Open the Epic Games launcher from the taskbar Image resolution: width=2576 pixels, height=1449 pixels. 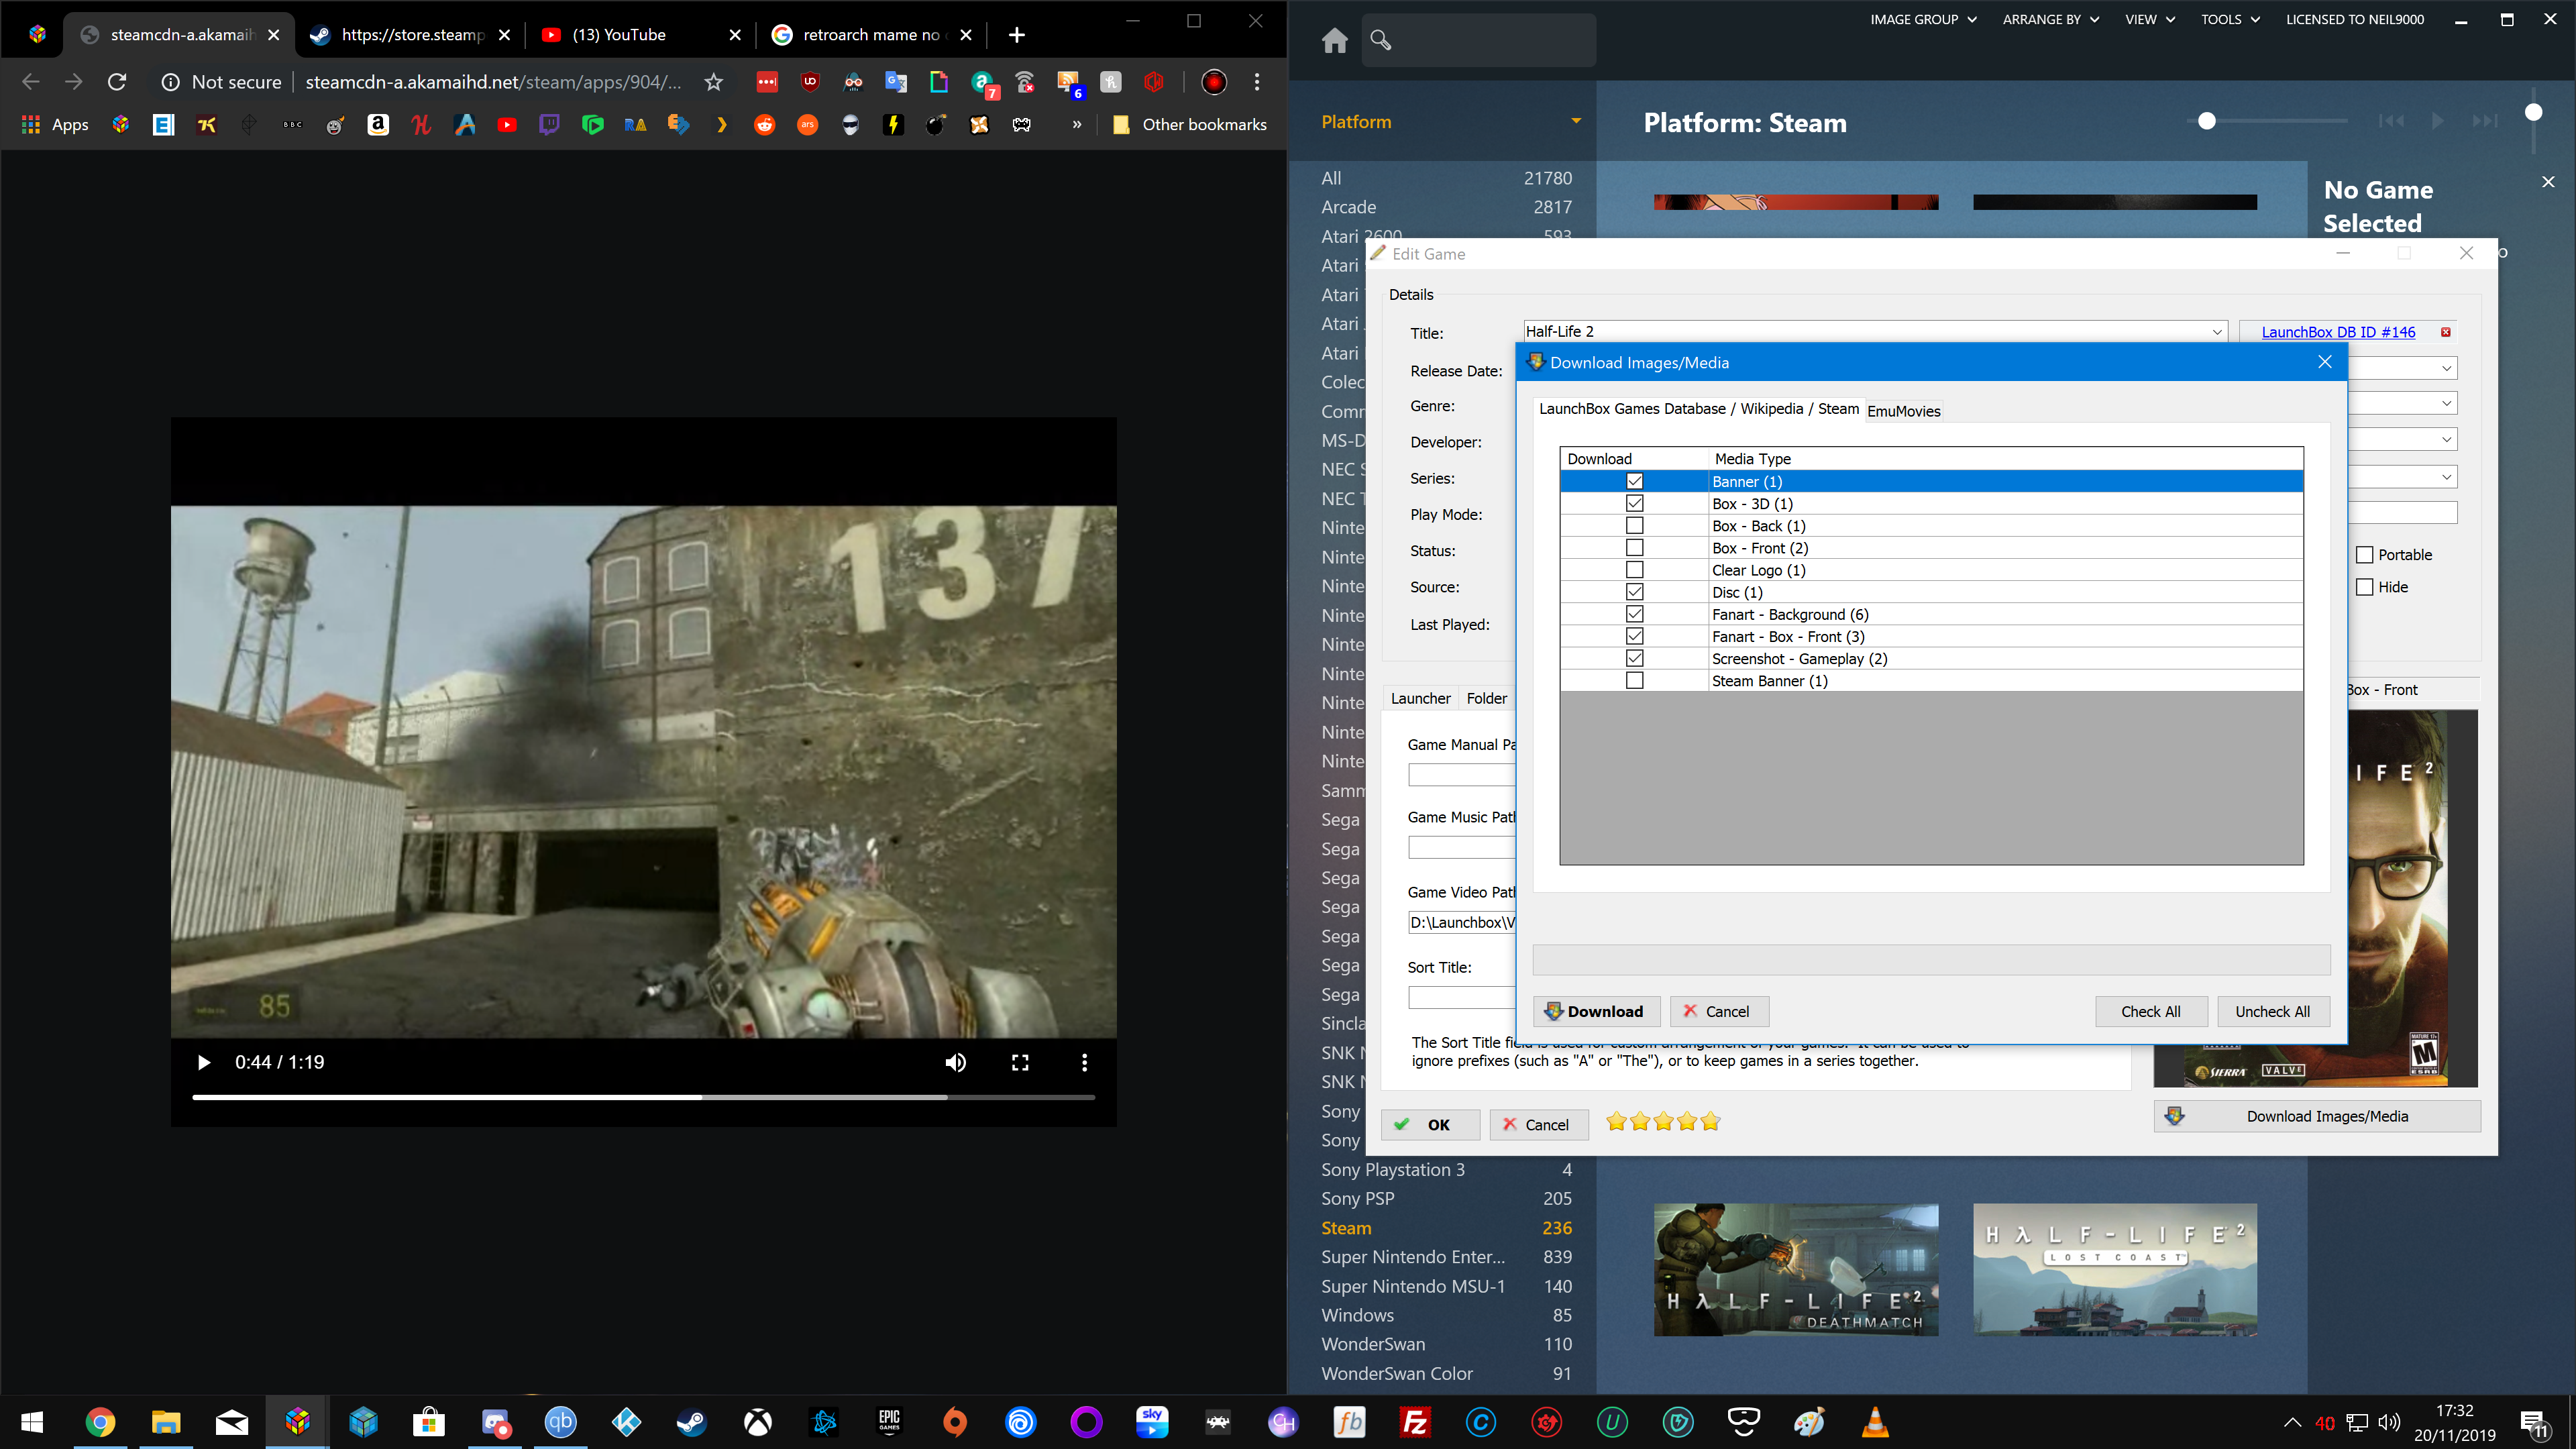tap(889, 1422)
